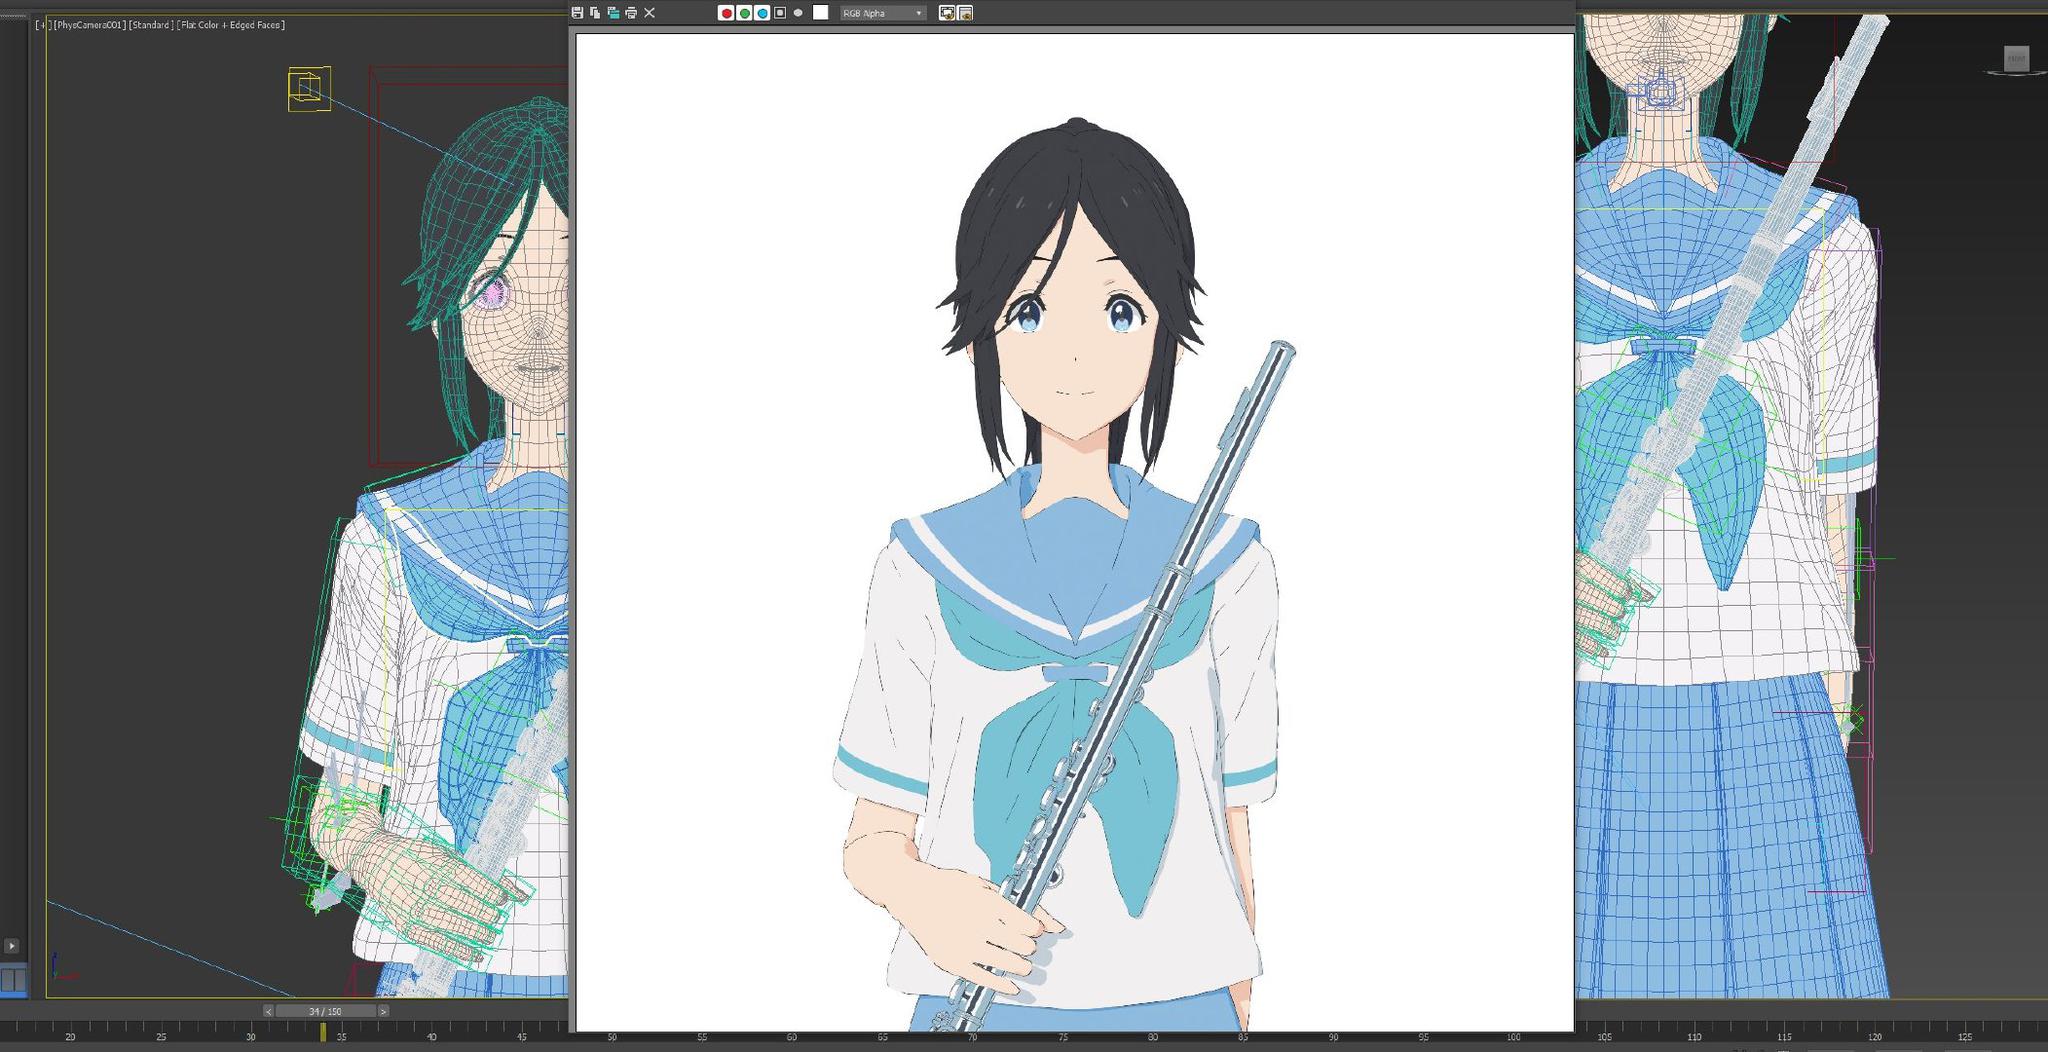Click the yellow current frame marker on trackbar
This screenshot has width=2048, height=1052.
pyautogui.click(x=323, y=1032)
